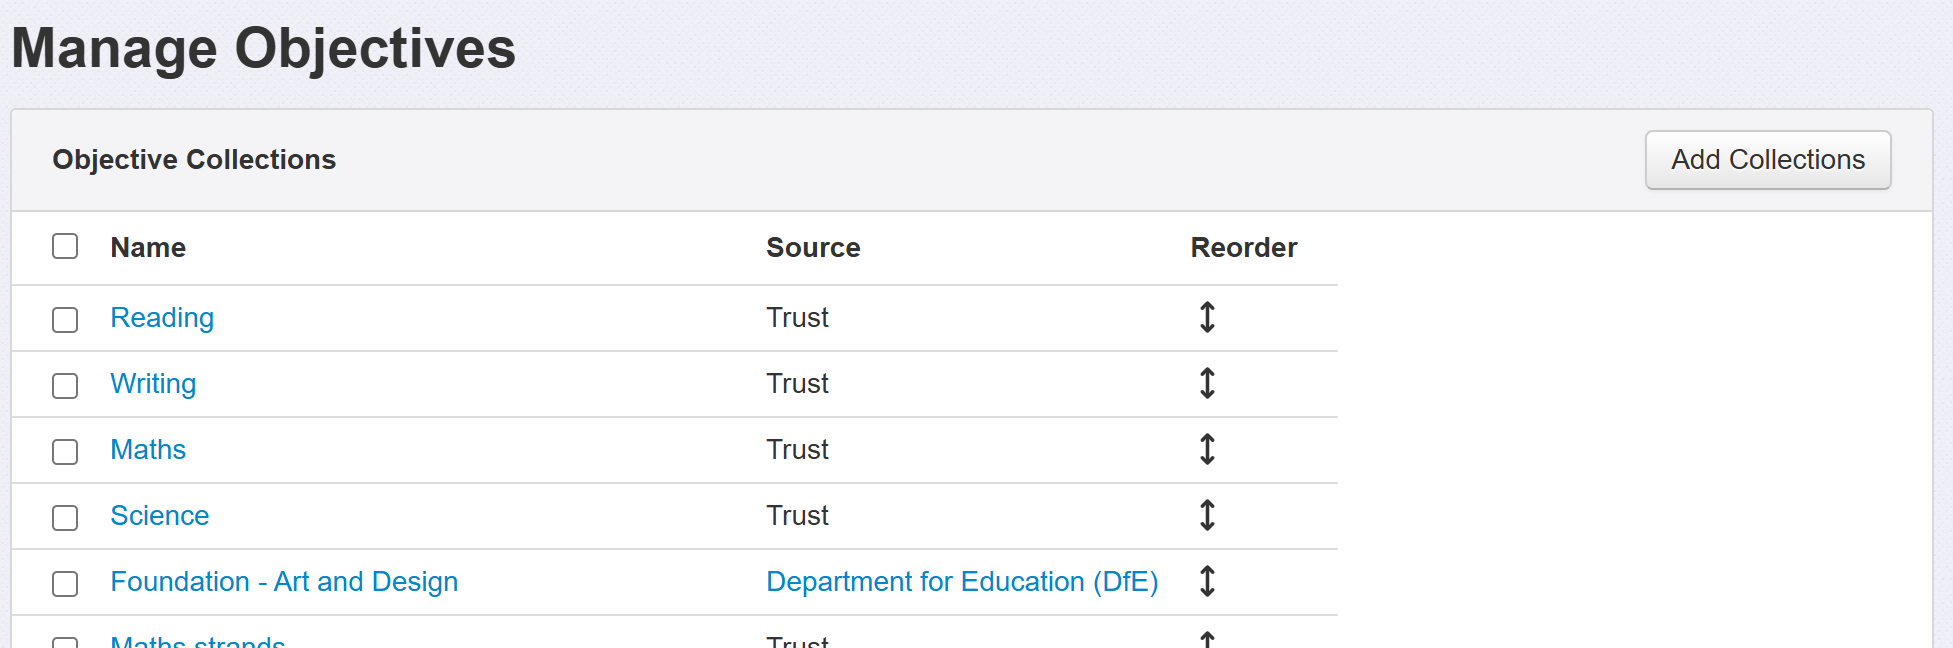Click the reorder handle in Maths row
The width and height of the screenshot is (1953, 648).
click(1207, 450)
